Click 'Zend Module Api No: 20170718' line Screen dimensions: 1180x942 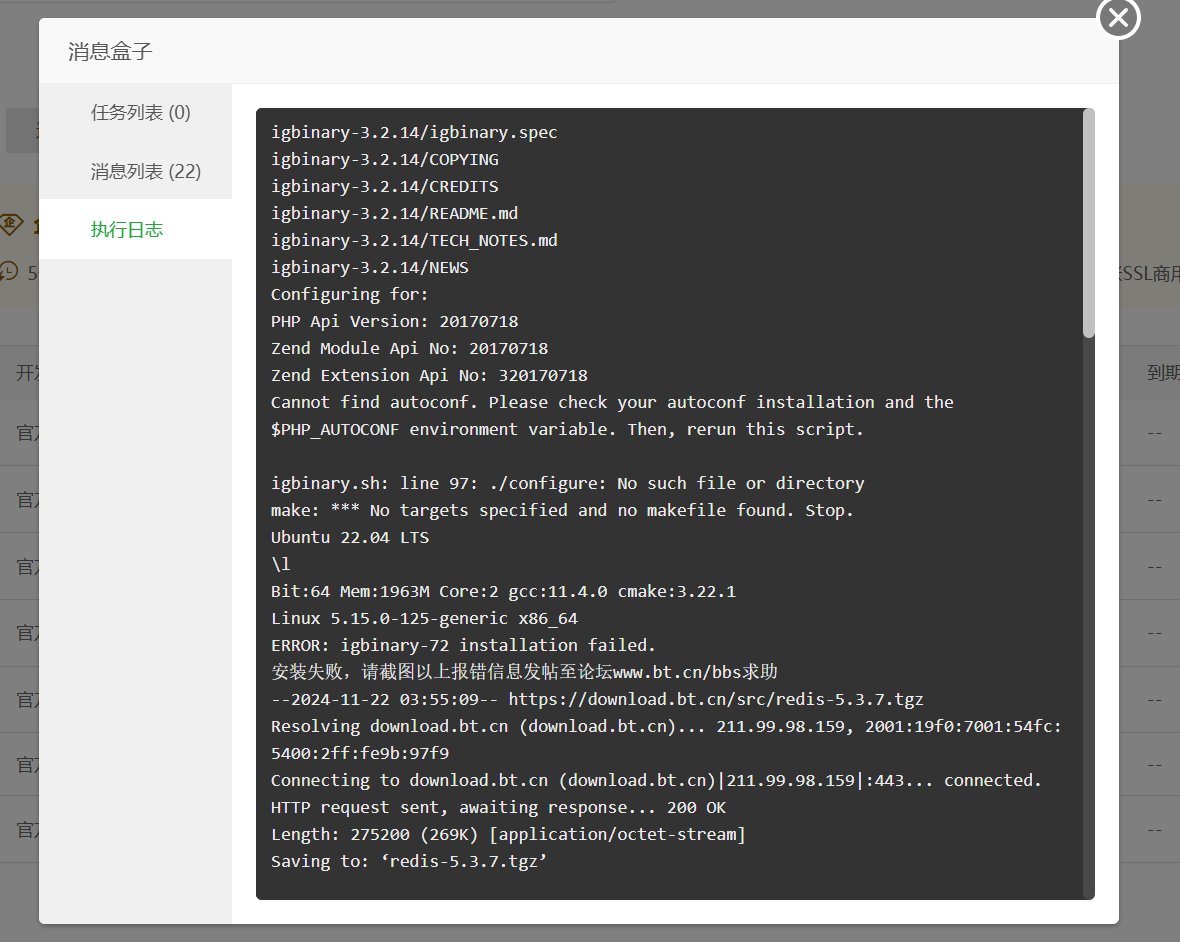click(x=409, y=348)
